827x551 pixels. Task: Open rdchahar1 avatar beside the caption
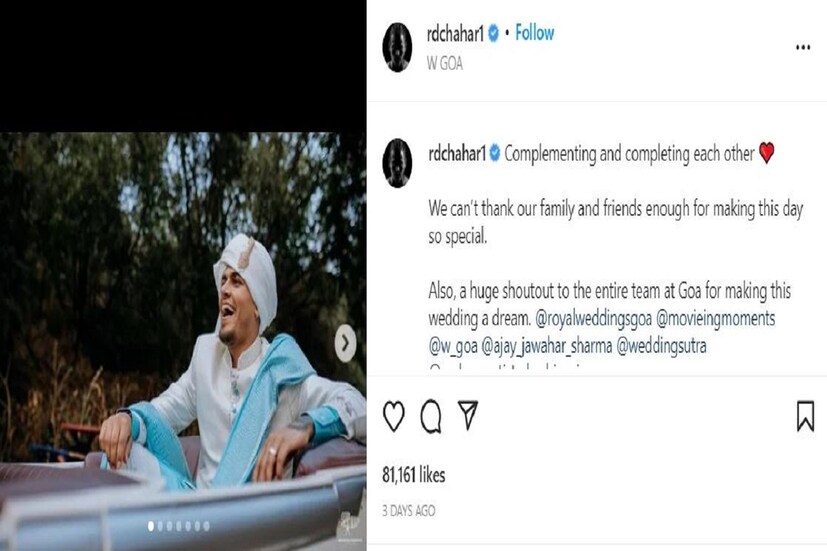397,163
